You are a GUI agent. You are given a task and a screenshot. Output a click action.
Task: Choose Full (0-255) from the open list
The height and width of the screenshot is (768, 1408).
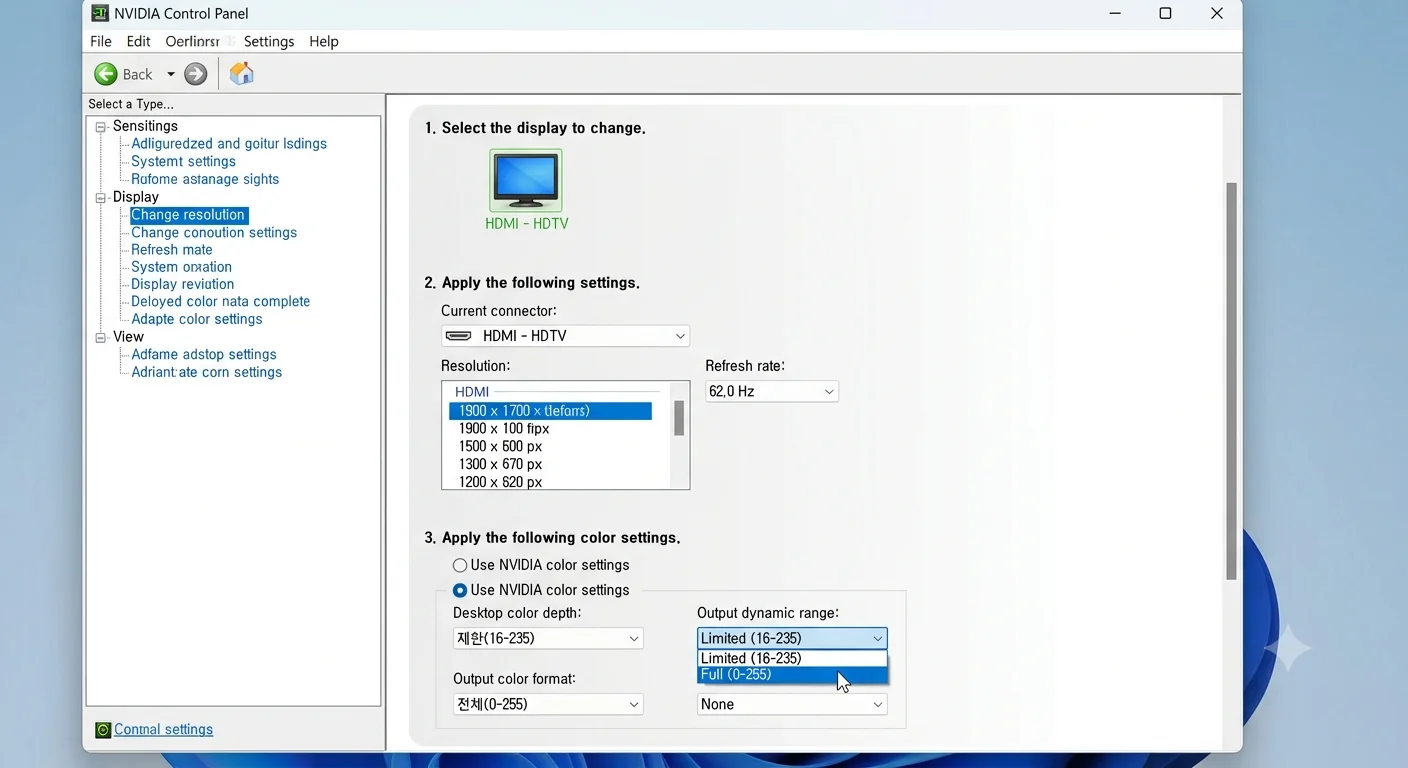pos(792,675)
